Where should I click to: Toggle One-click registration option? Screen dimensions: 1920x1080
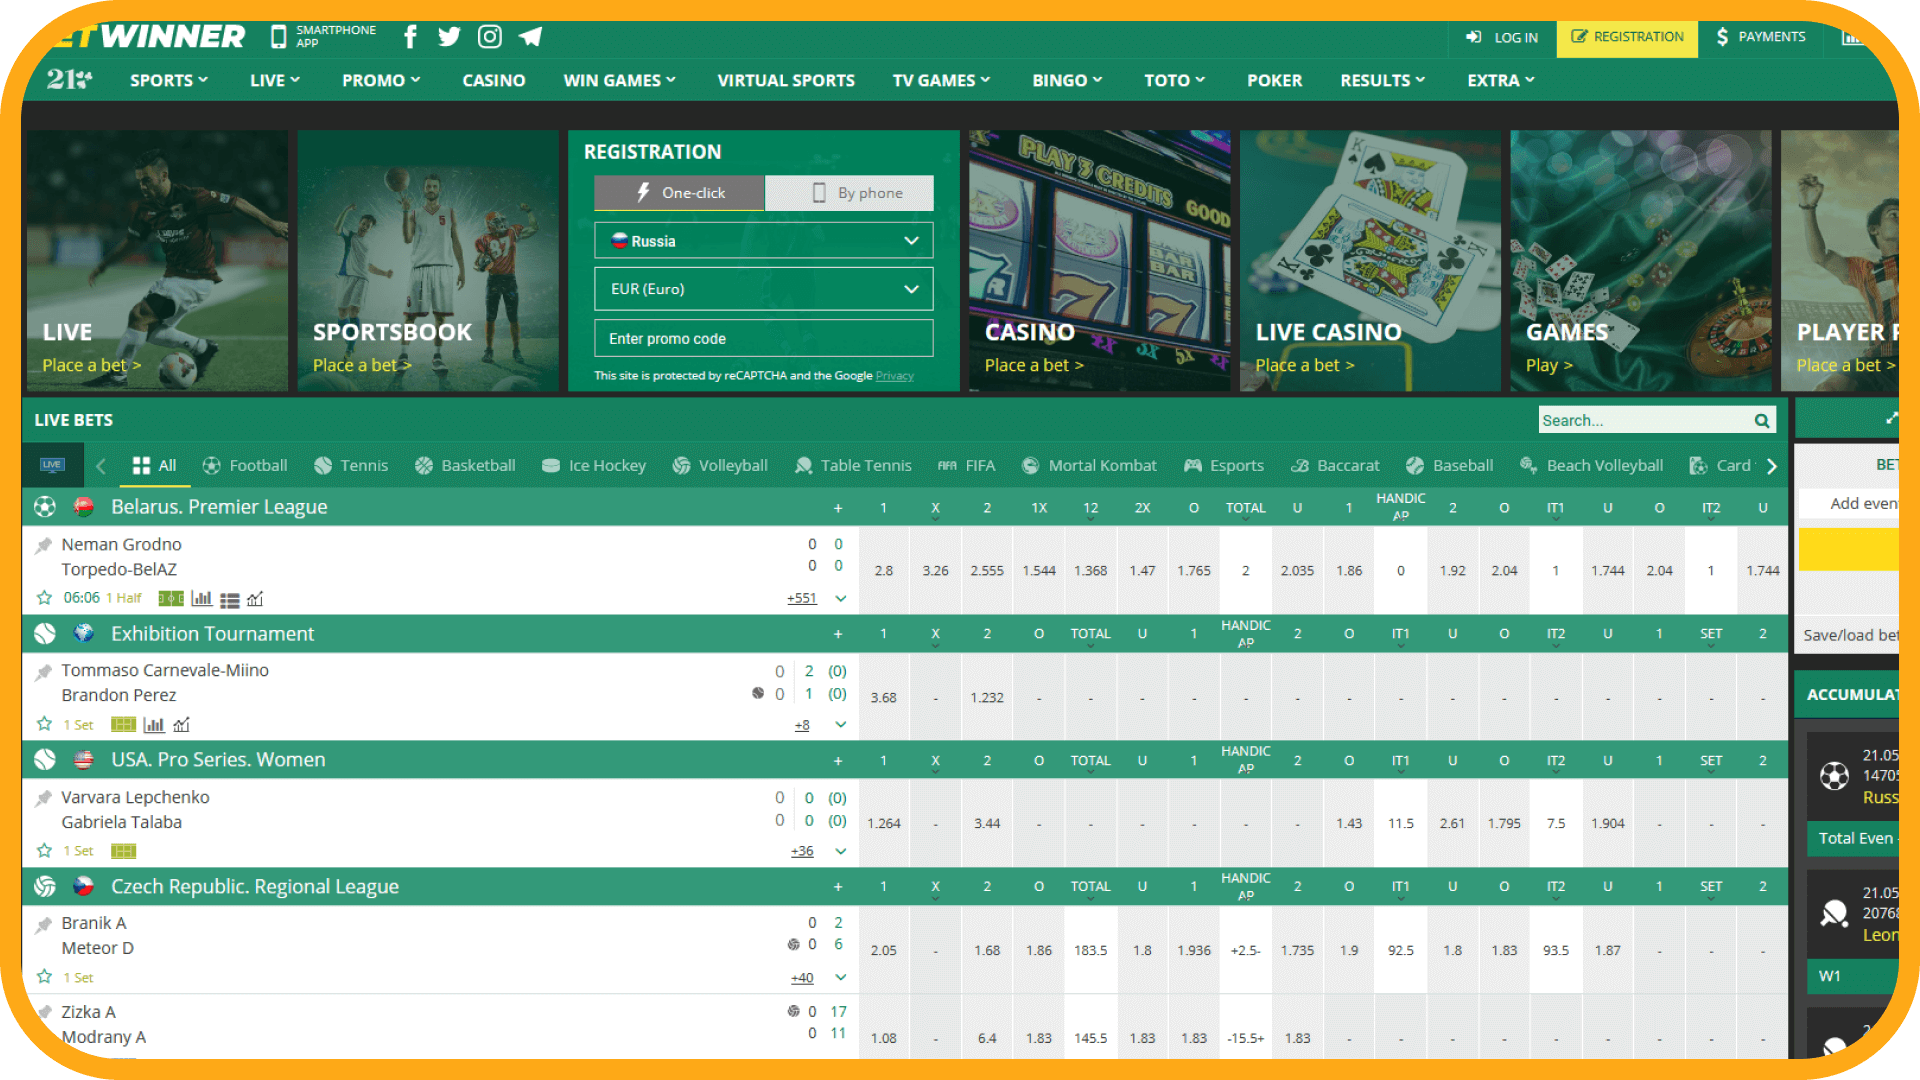pyautogui.click(x=680, y=191)
